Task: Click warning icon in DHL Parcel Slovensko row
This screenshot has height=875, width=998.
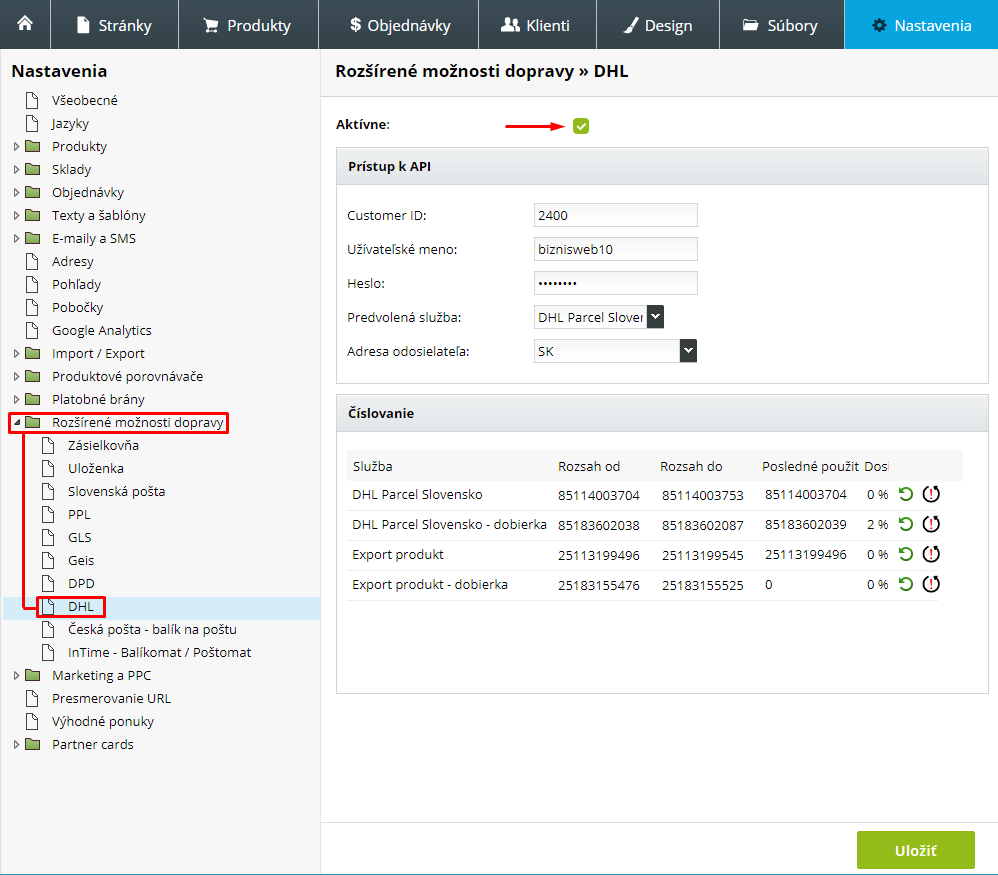Action: point(931,494)
